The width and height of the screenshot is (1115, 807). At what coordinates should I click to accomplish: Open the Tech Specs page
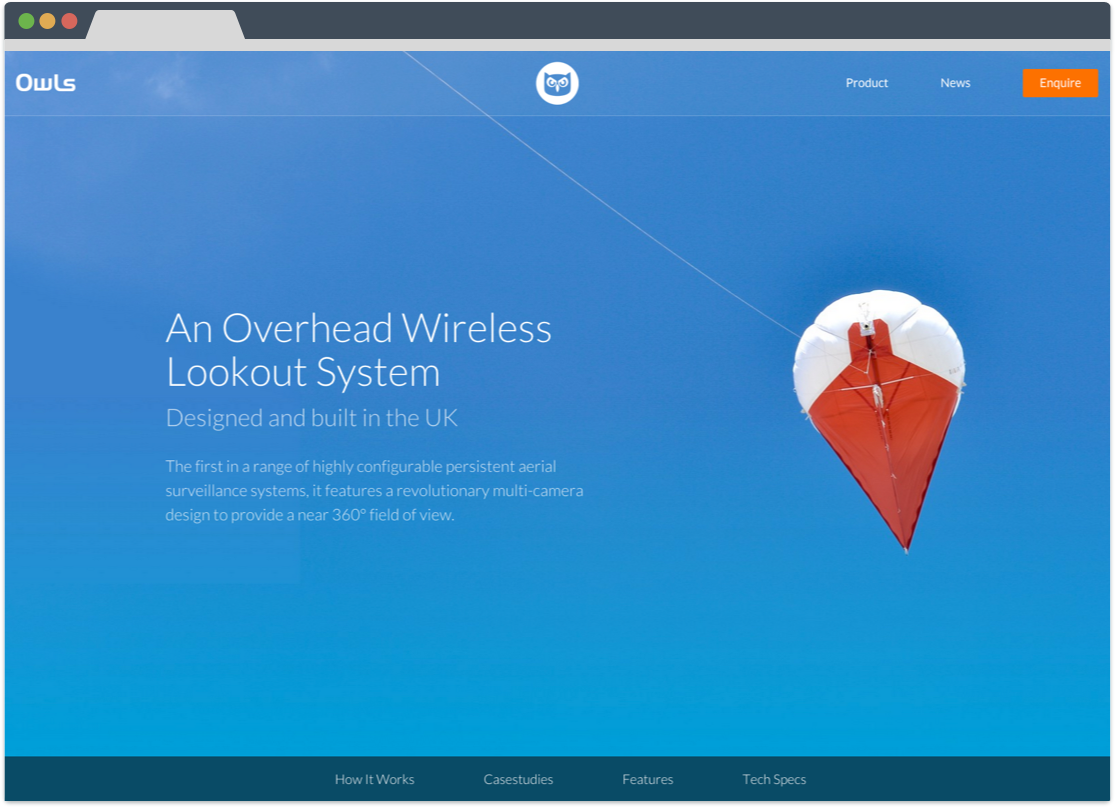[775, 779]
